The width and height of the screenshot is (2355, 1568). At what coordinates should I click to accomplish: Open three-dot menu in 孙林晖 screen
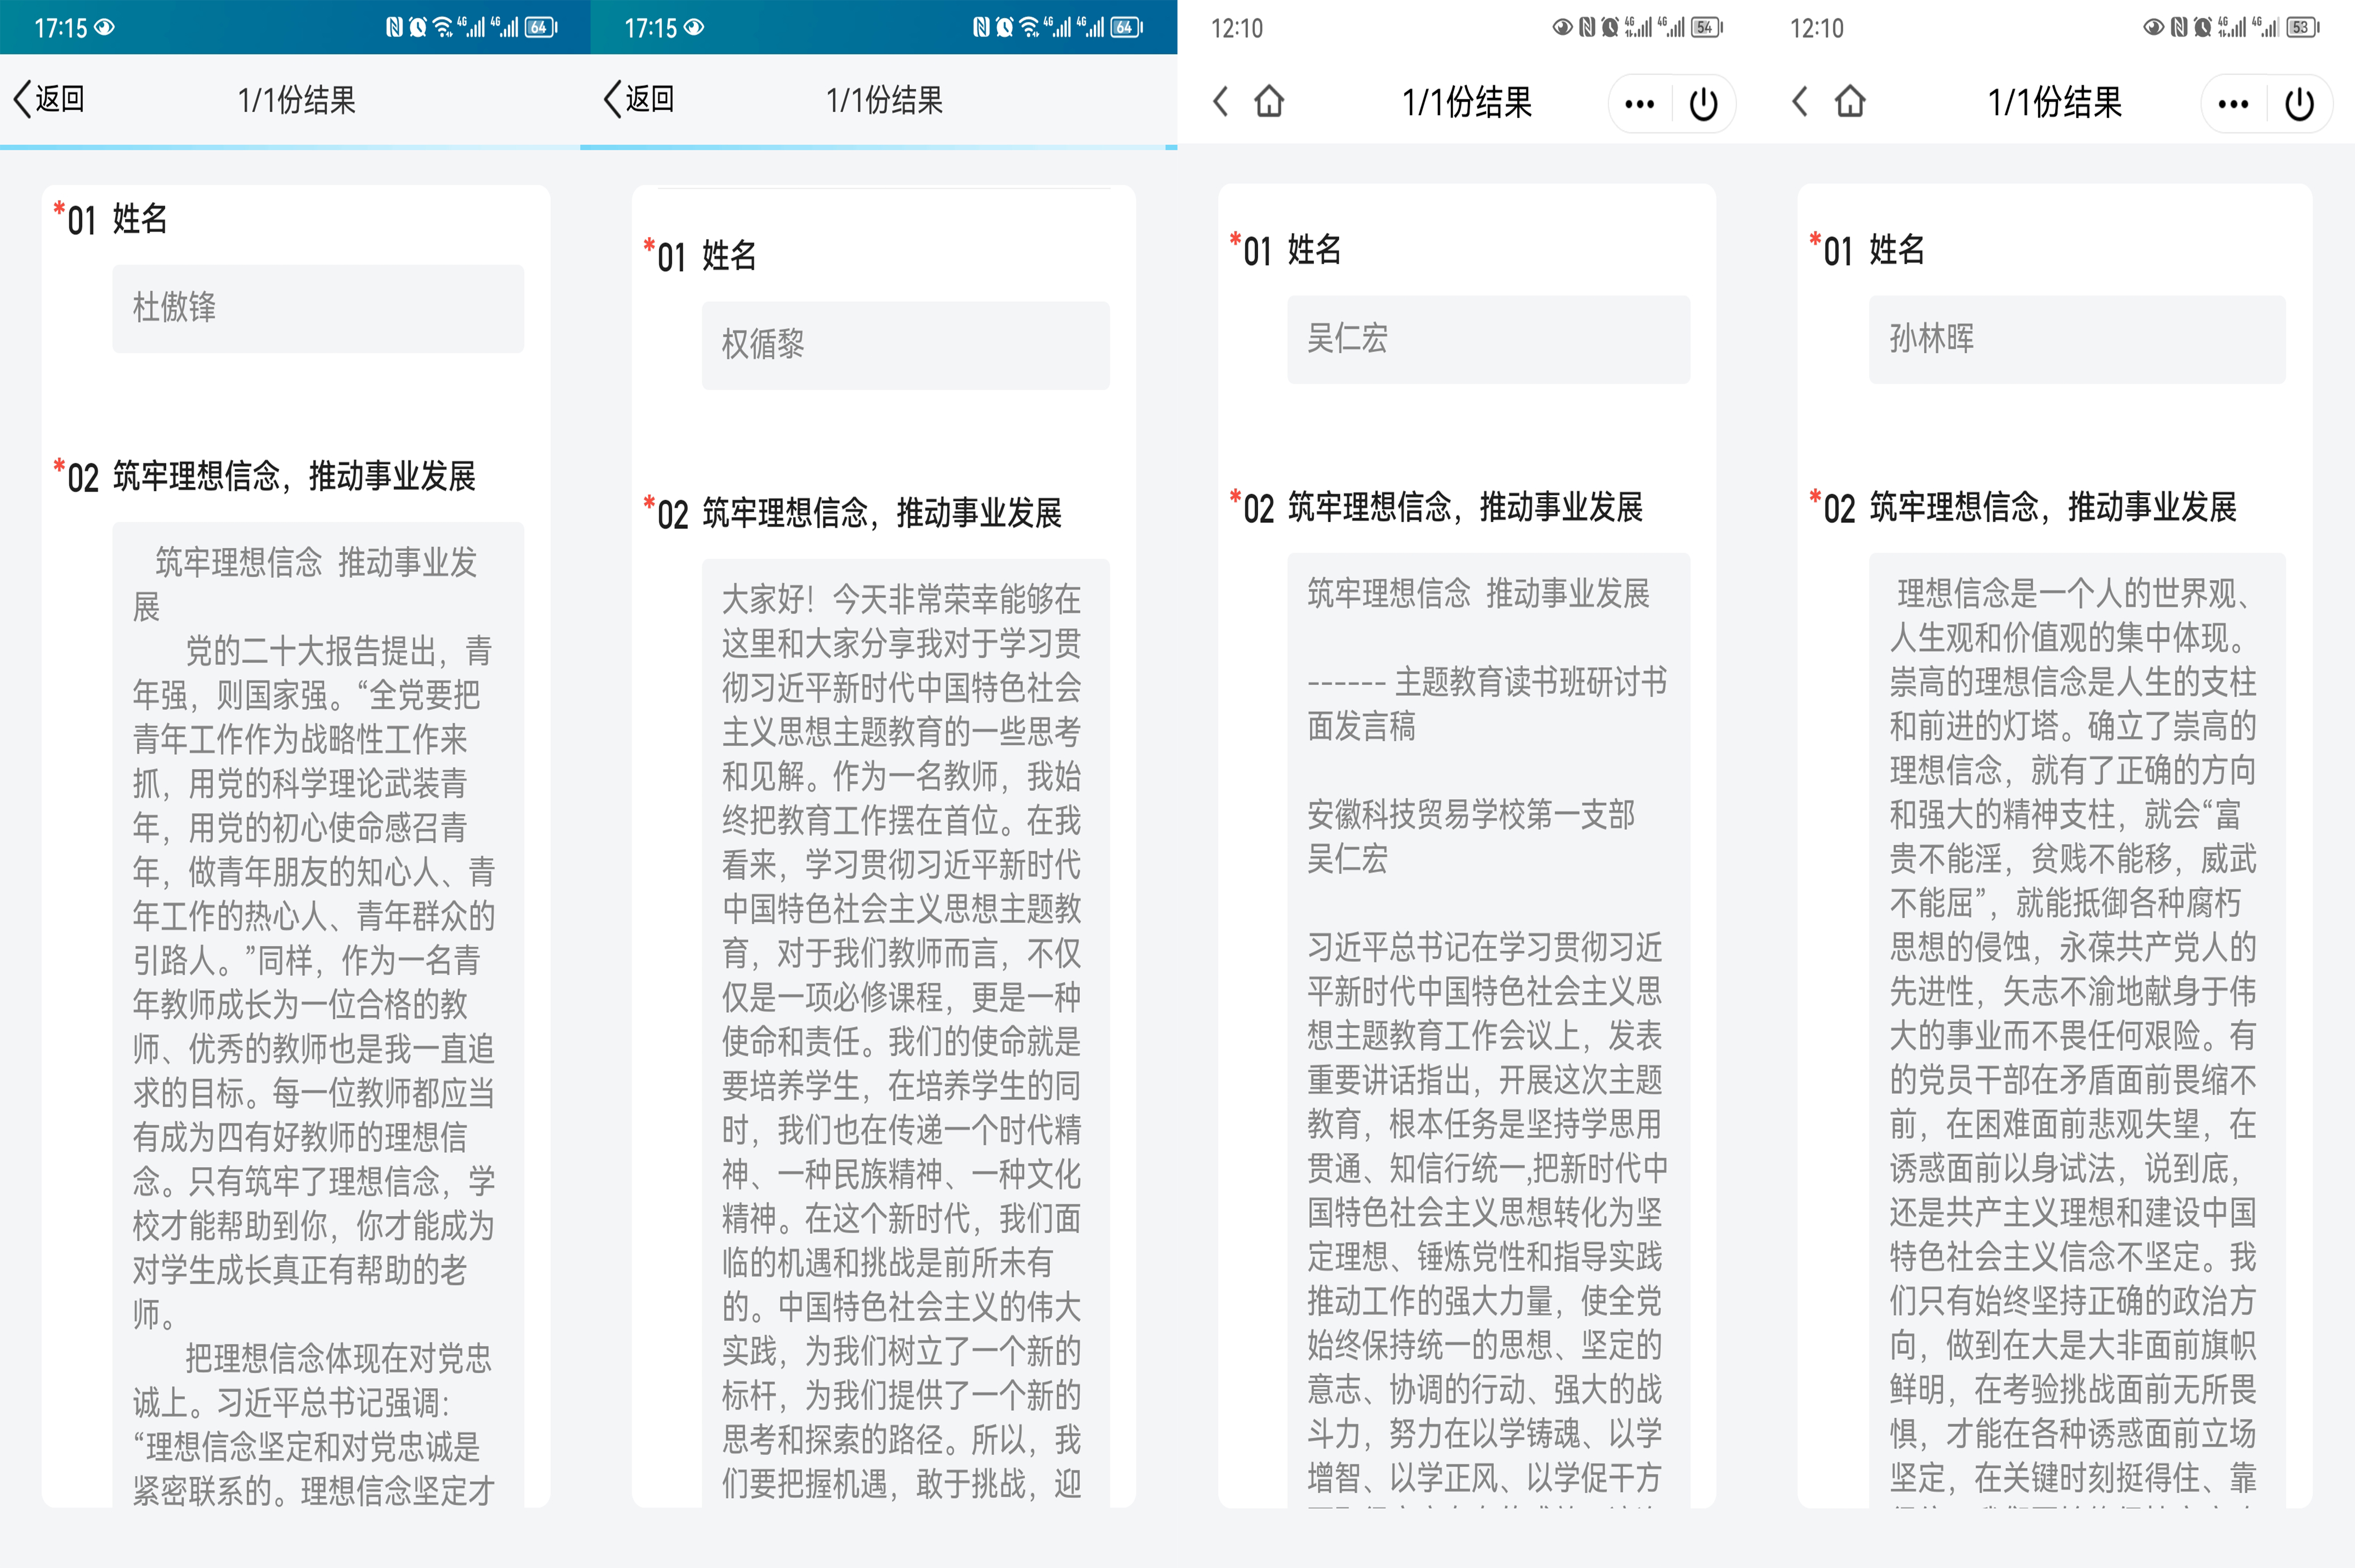tap(2233, 104)
